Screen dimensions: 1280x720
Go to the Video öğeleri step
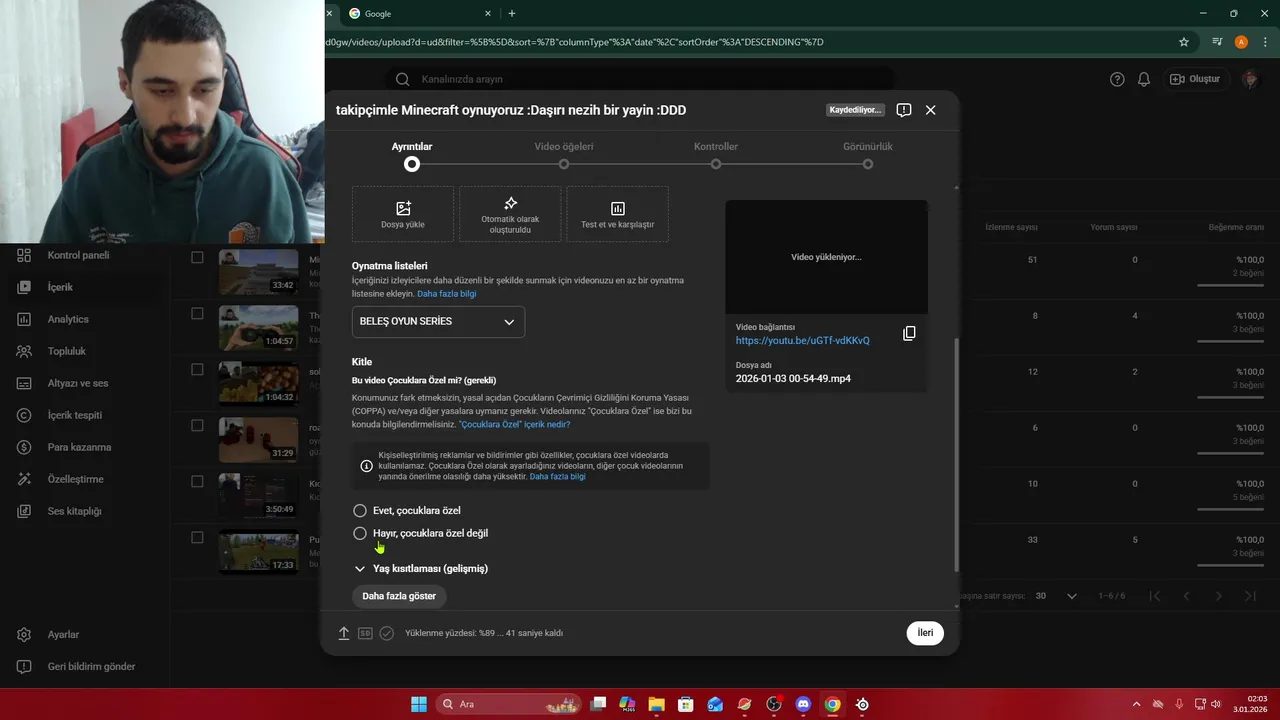click(x=564, y=155)
